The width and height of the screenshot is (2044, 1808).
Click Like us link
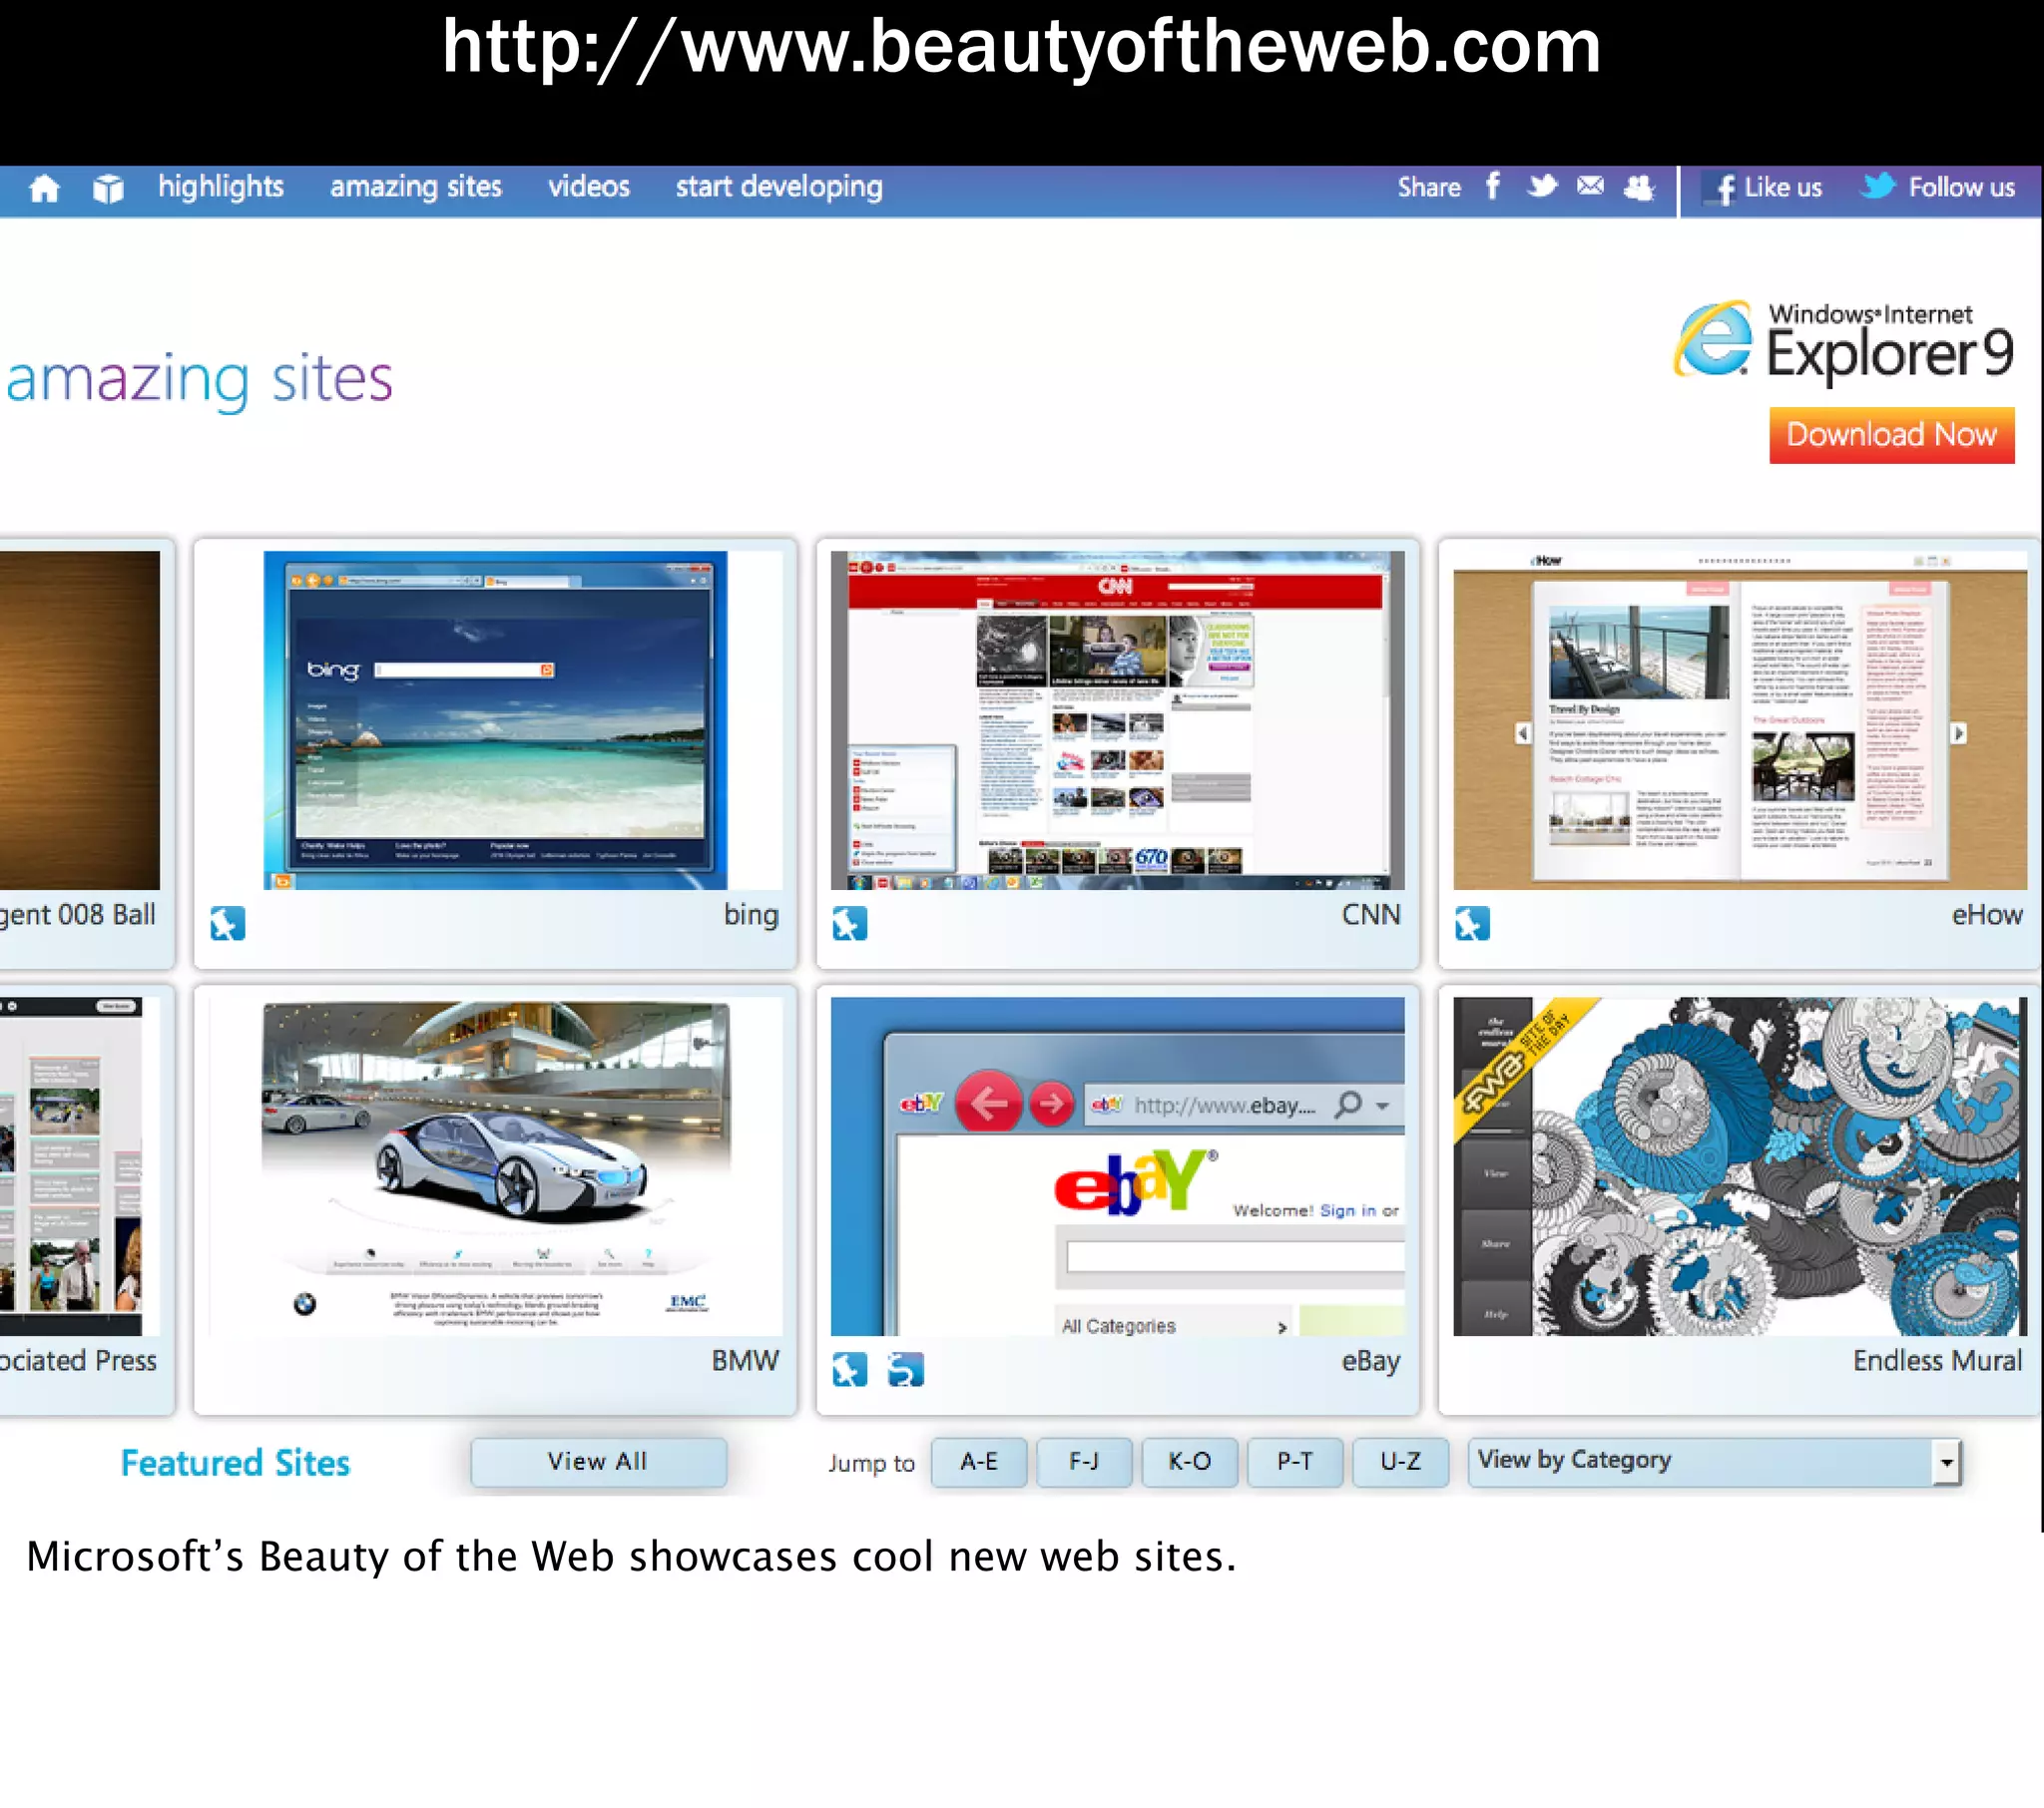pos(1783,188)
